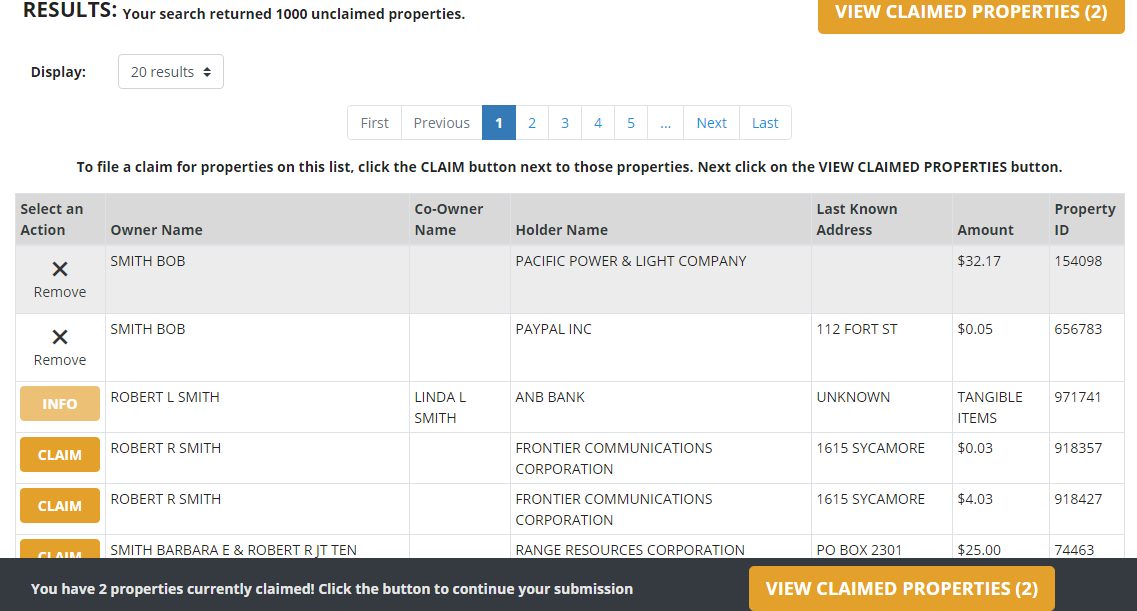Screen dimensions: 1137x611
Task: Remove the SMITH BOB PayPal Inc property claim
Action: point(59,346)
